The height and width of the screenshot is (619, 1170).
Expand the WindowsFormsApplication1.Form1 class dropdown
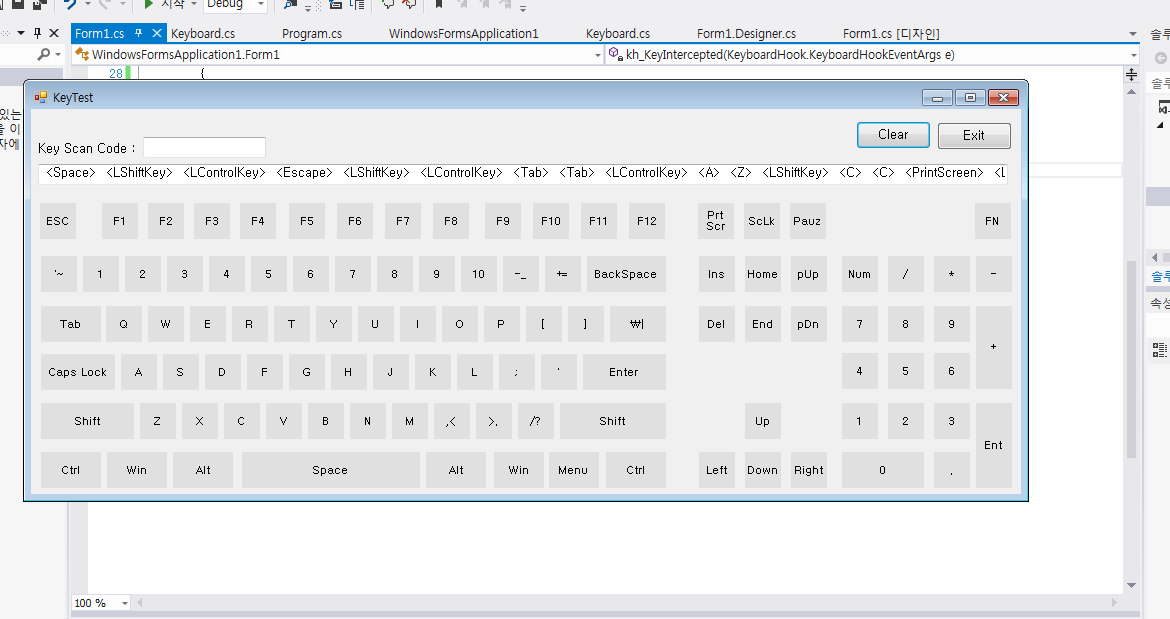[x=598, y=54]
